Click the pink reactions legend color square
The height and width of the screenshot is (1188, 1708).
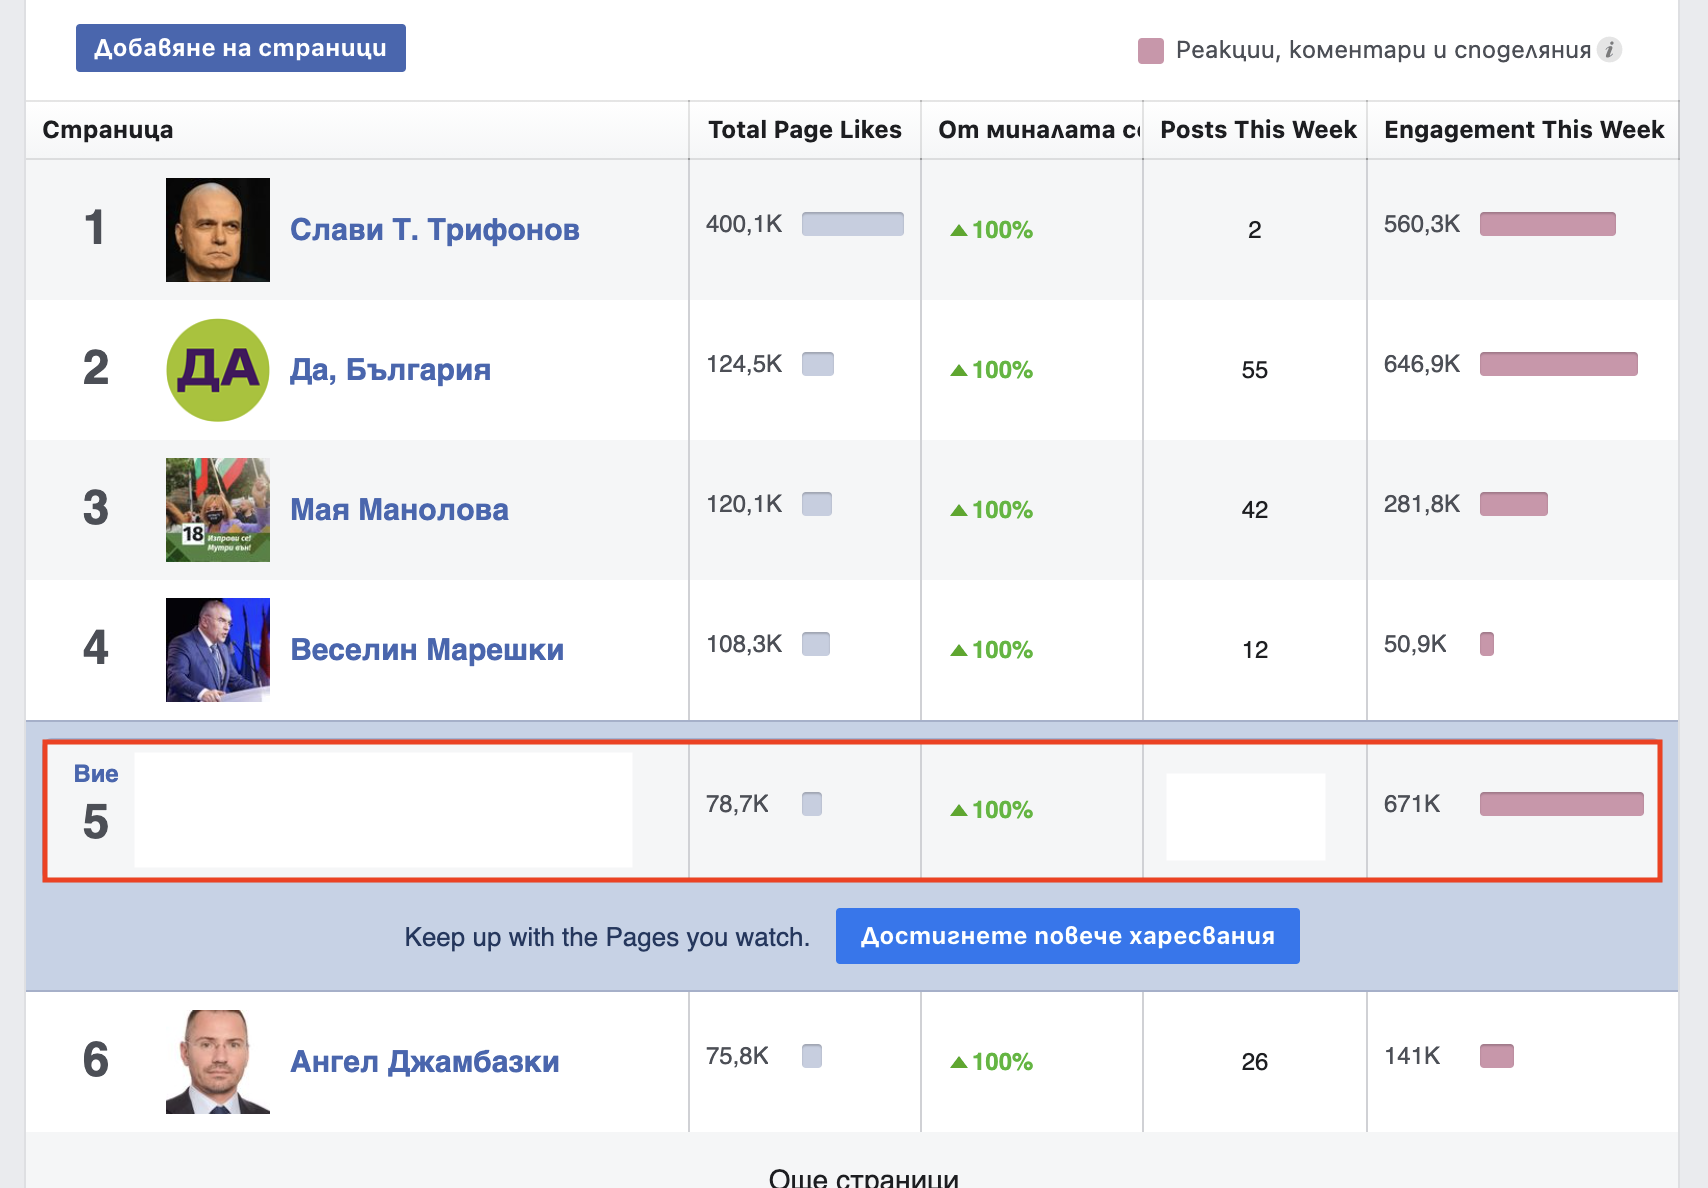1151,51
